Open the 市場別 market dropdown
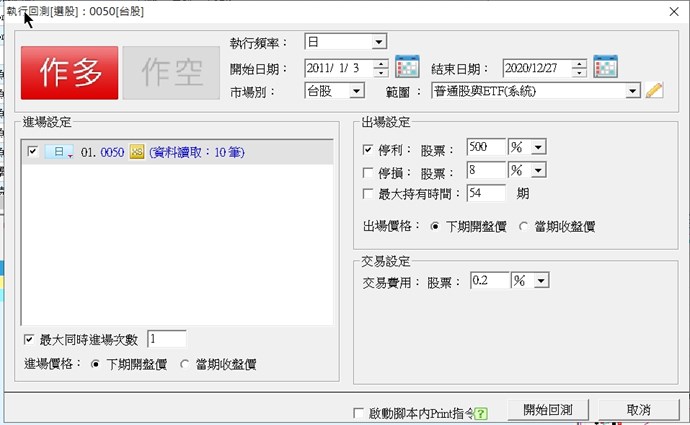Image resolution: width=690 pixels, height=425 pixels. [x=356, y=91]
